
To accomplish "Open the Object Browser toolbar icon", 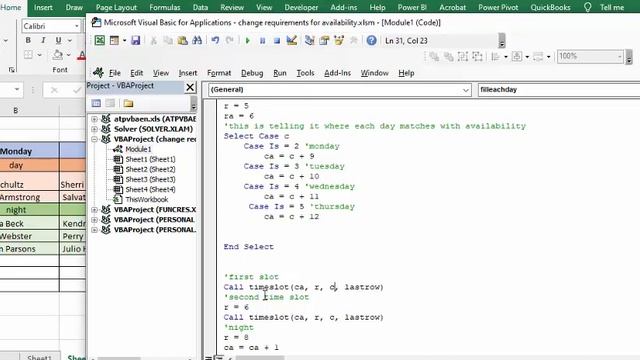I will tap(339, 40).
